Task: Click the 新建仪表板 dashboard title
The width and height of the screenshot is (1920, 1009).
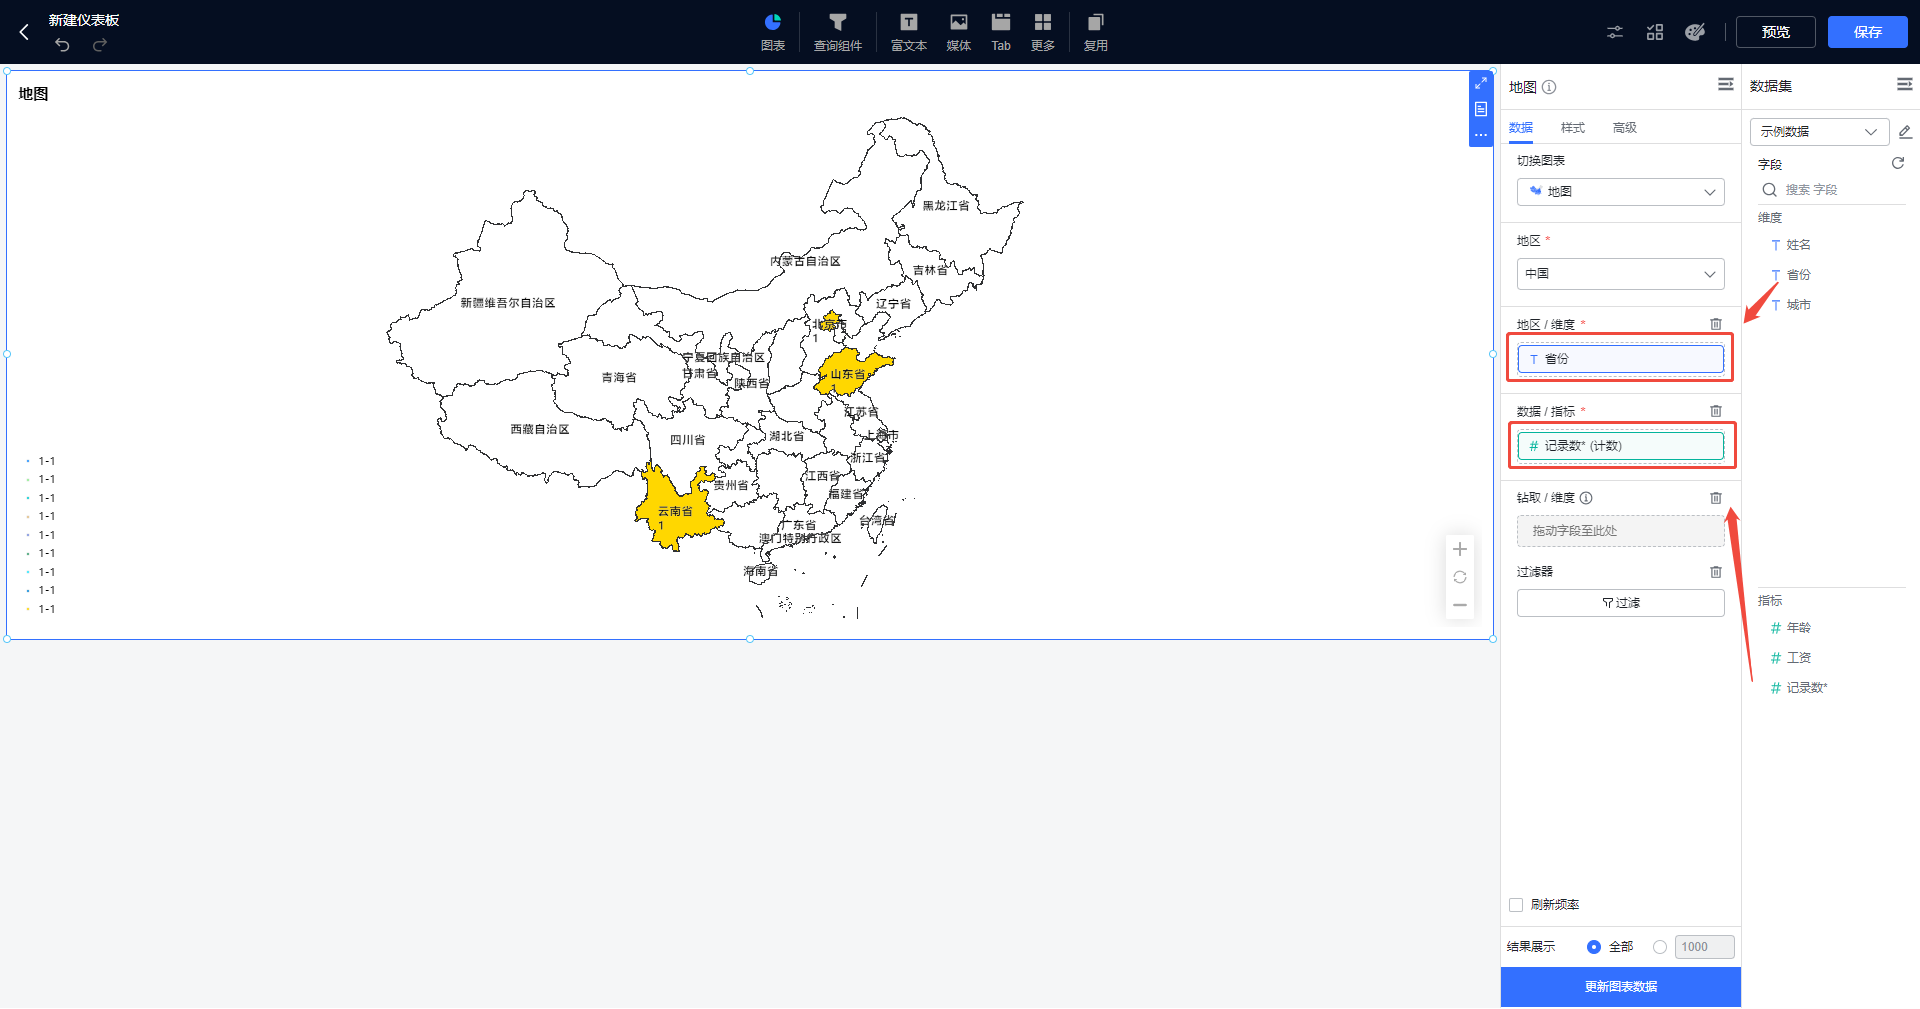Action: tap(84, 20)
